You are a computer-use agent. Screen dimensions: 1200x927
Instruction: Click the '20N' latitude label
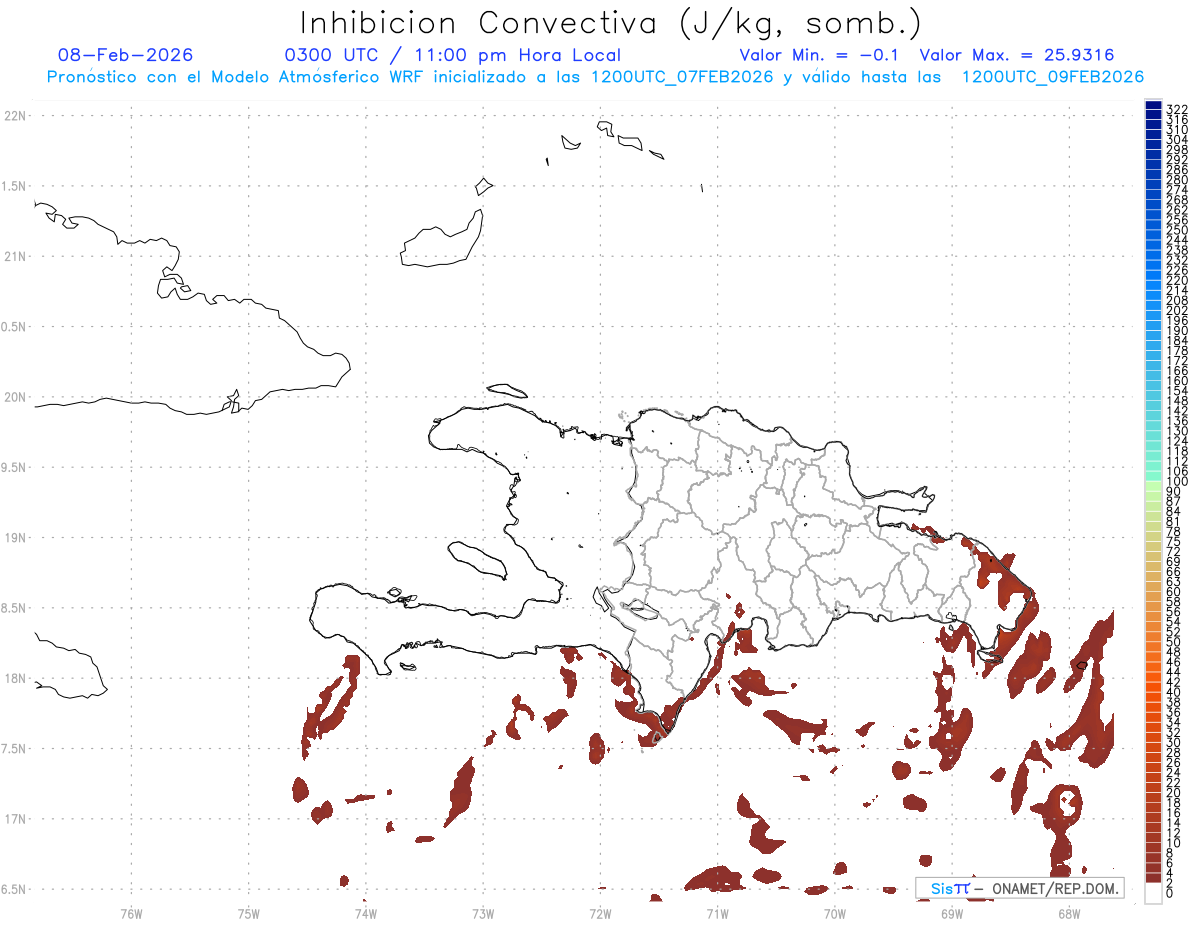(14, 397)
